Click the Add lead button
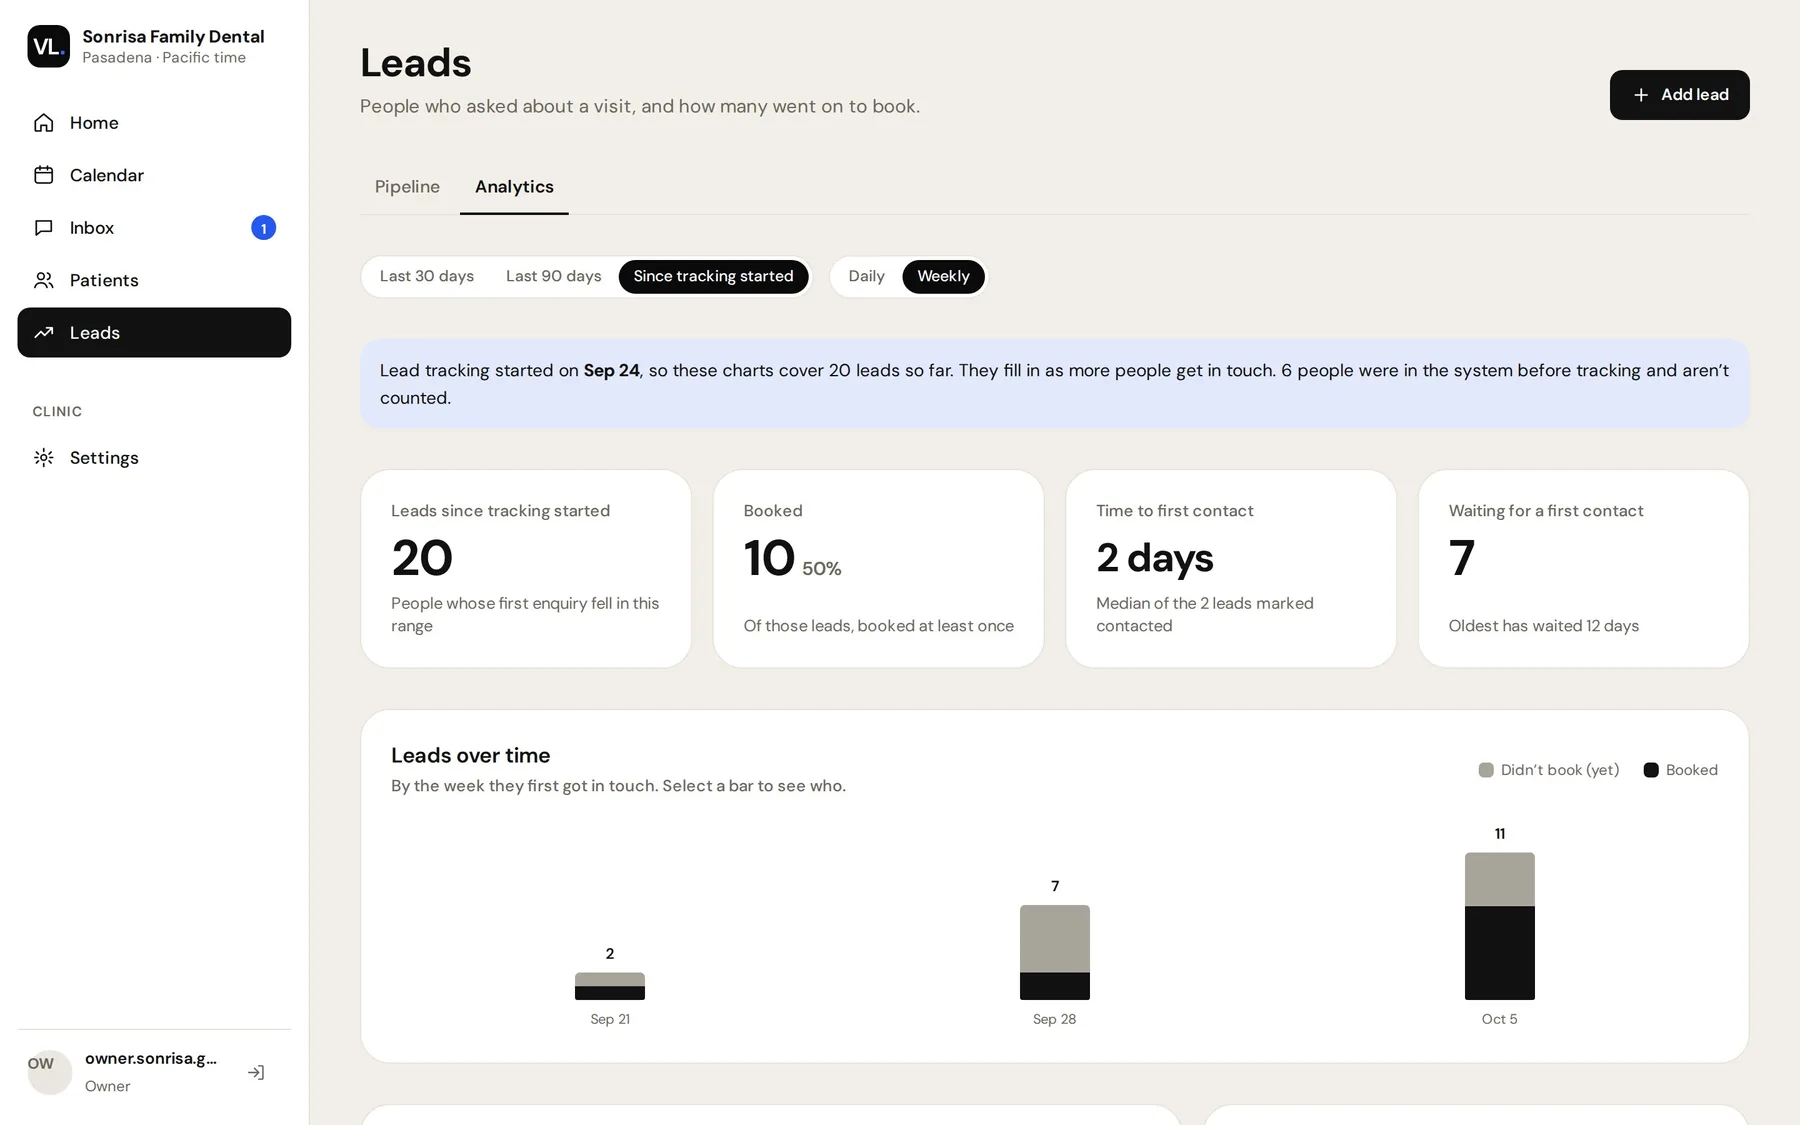 tap(1679, 95)
